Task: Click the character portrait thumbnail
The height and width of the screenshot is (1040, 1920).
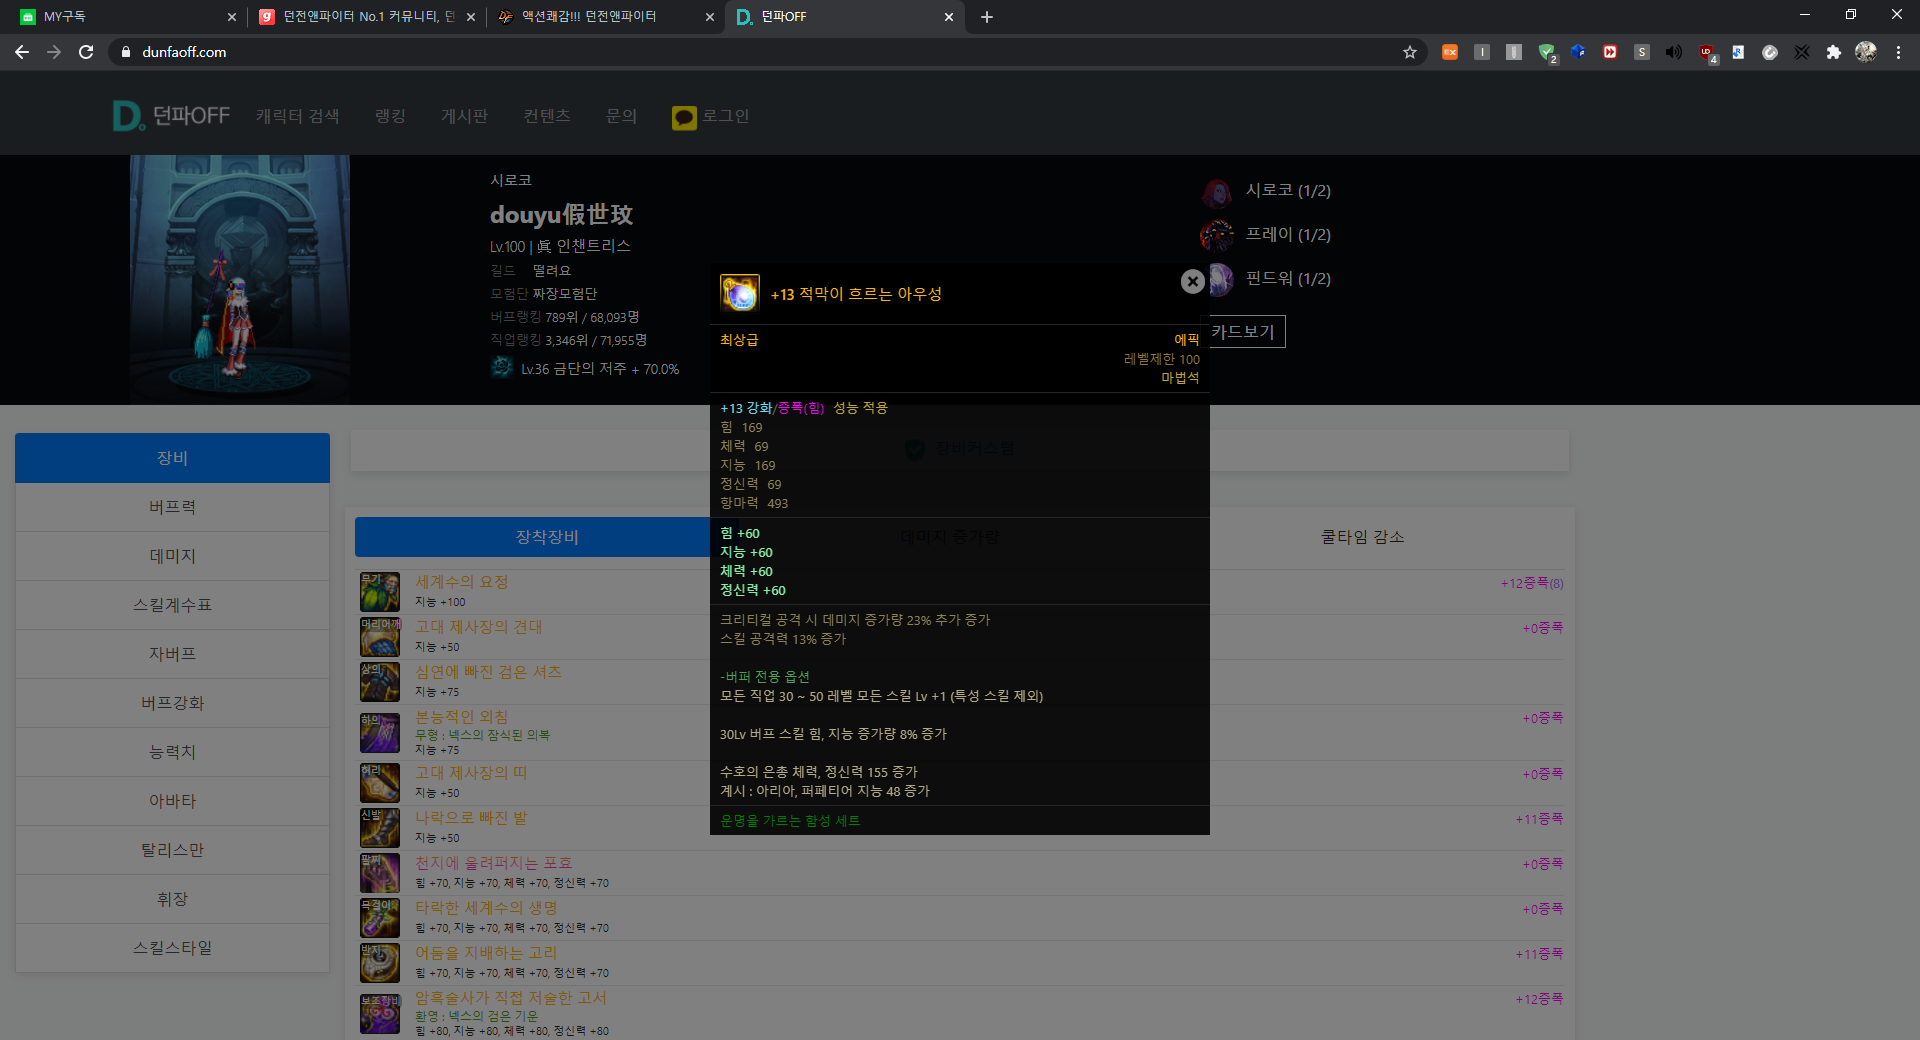Action: 239,279
